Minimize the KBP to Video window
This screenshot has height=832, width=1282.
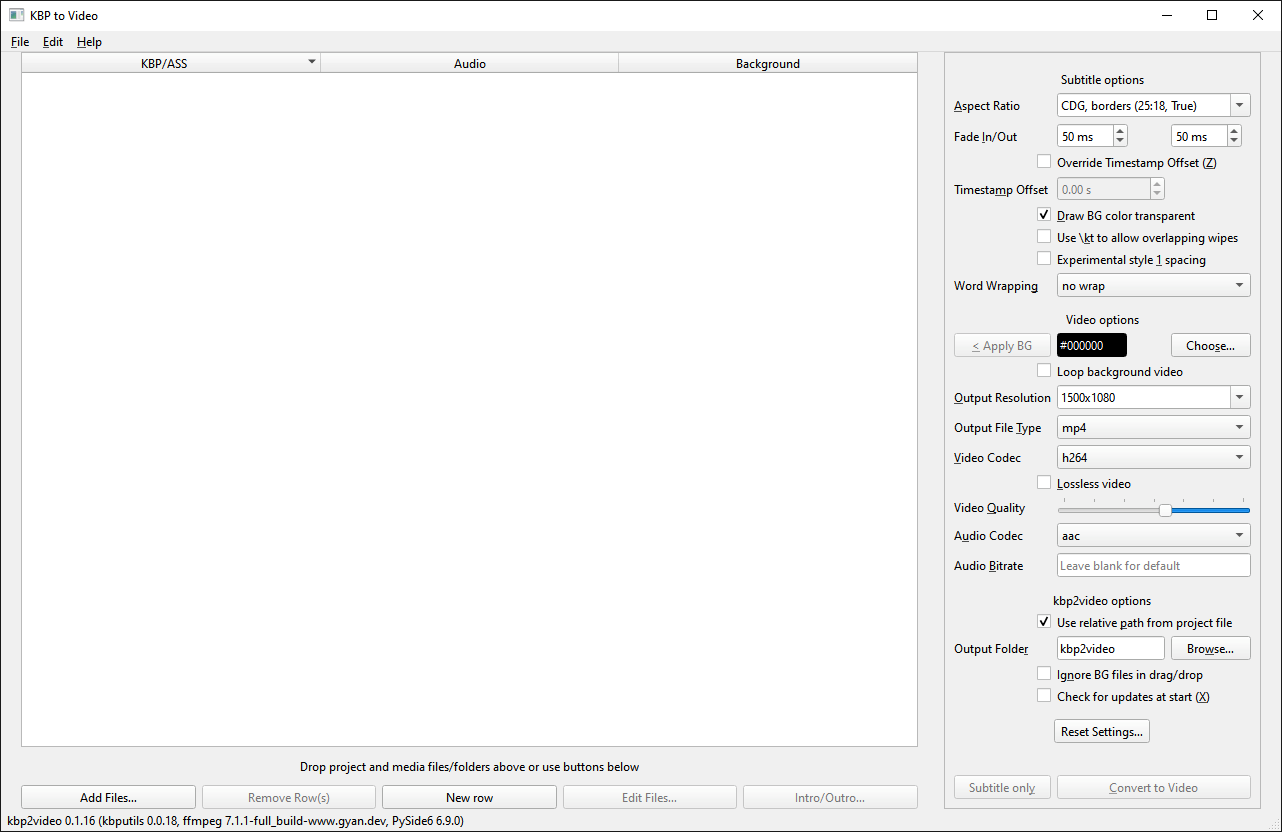click(x=1166, y=15)
